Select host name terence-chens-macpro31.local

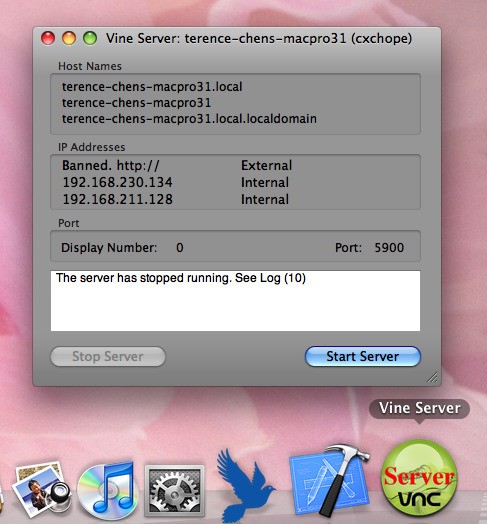pyautogui.click(x=152, y=87)
